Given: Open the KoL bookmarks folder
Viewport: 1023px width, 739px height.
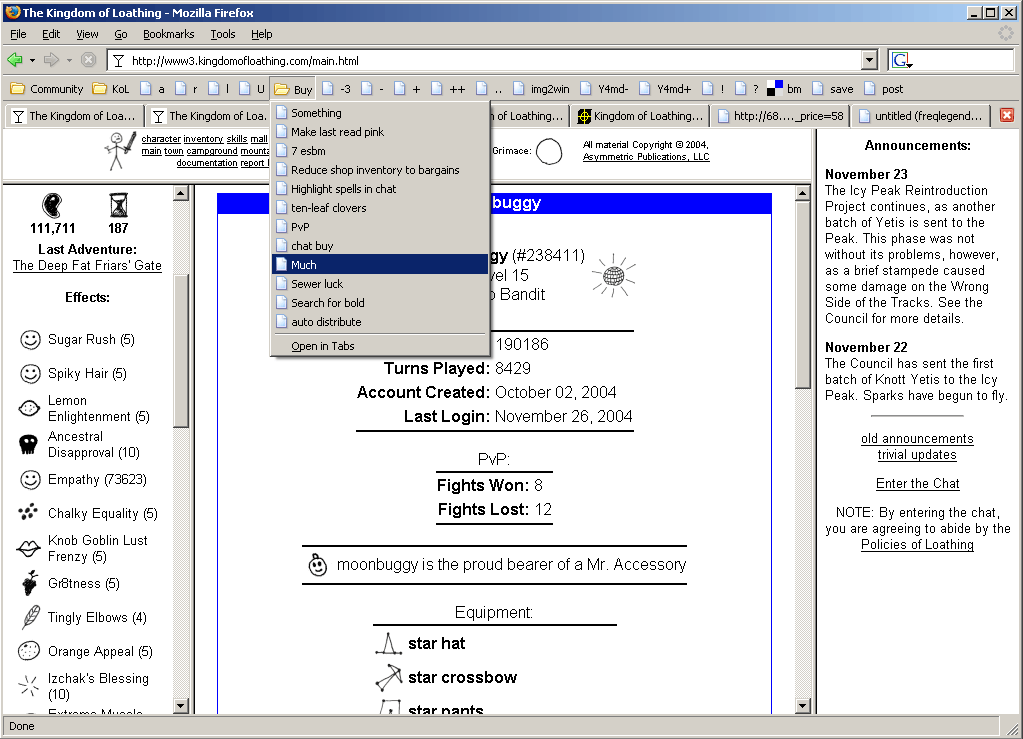Looking at the screenshot, I should point(111,89).
